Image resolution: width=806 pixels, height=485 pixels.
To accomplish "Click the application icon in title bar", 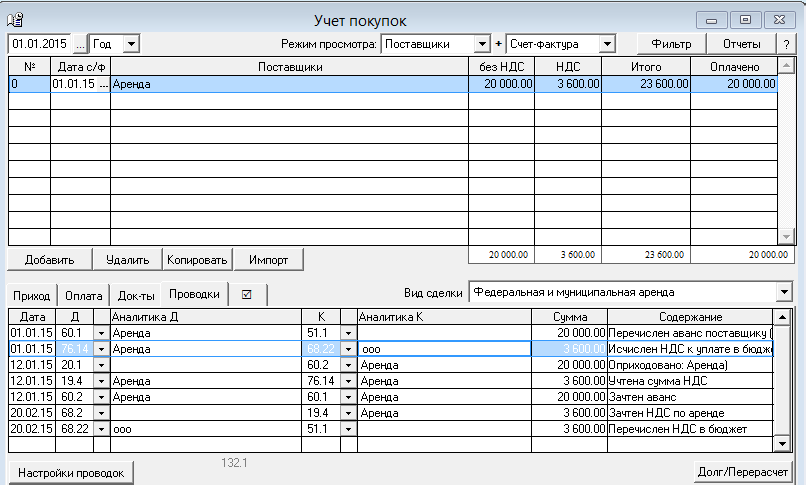I will (x=15, y=19).
